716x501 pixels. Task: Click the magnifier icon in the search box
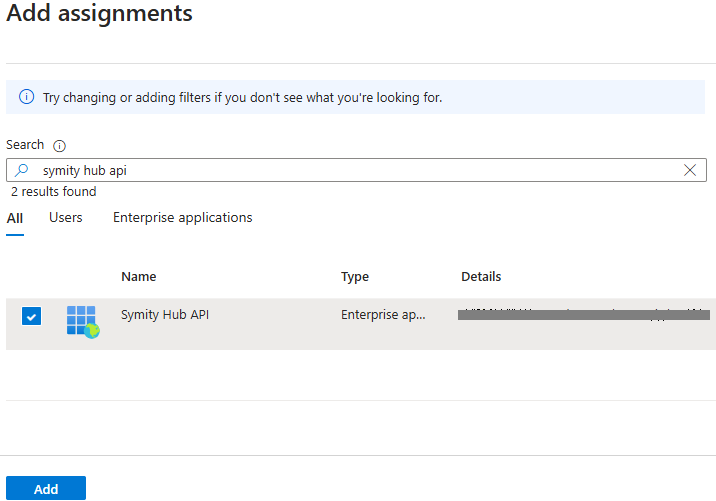click(22, 170)
